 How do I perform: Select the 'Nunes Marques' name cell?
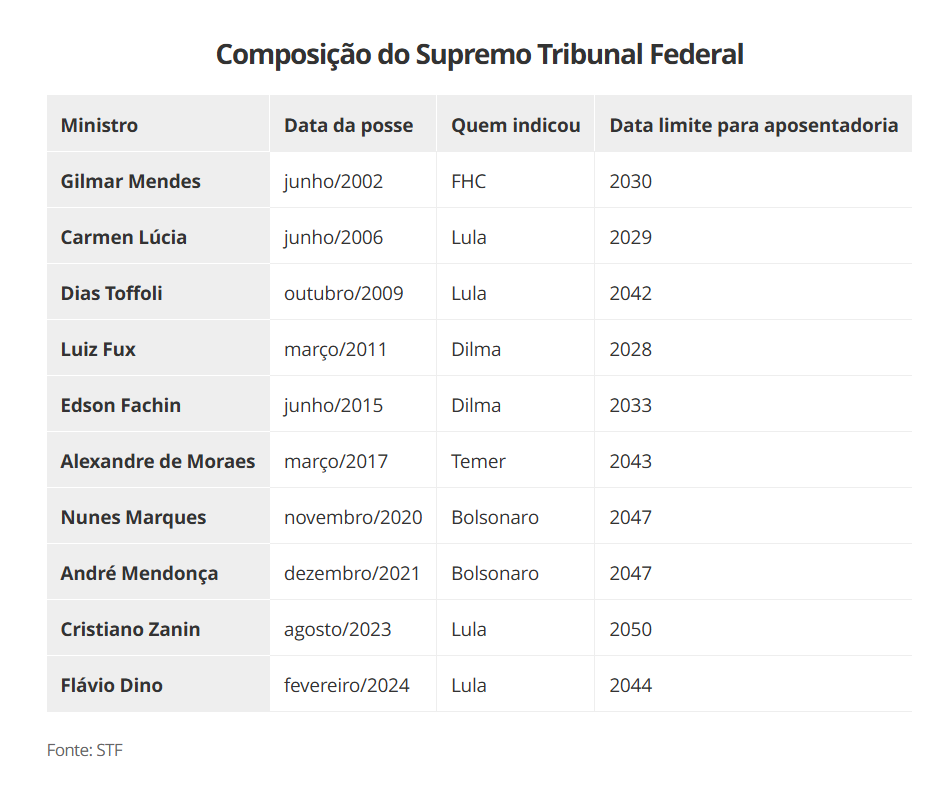(x=133, y=517)
